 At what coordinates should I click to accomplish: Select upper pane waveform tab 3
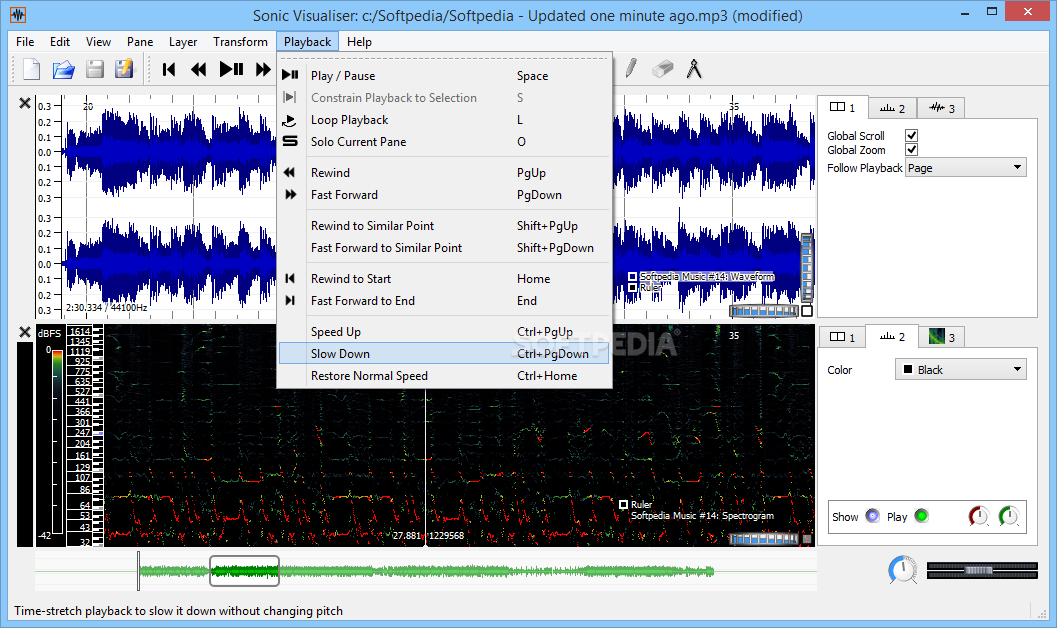pos(941,108)
